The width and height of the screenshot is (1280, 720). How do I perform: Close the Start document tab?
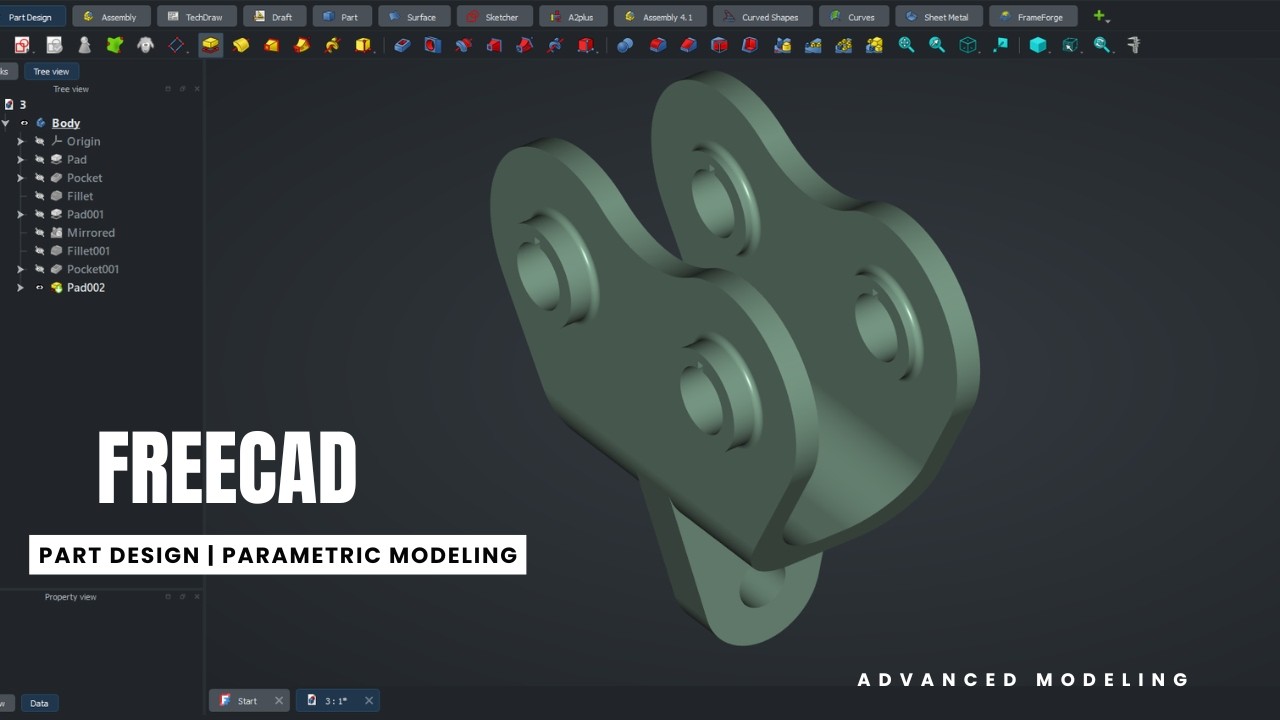(279, 701)
